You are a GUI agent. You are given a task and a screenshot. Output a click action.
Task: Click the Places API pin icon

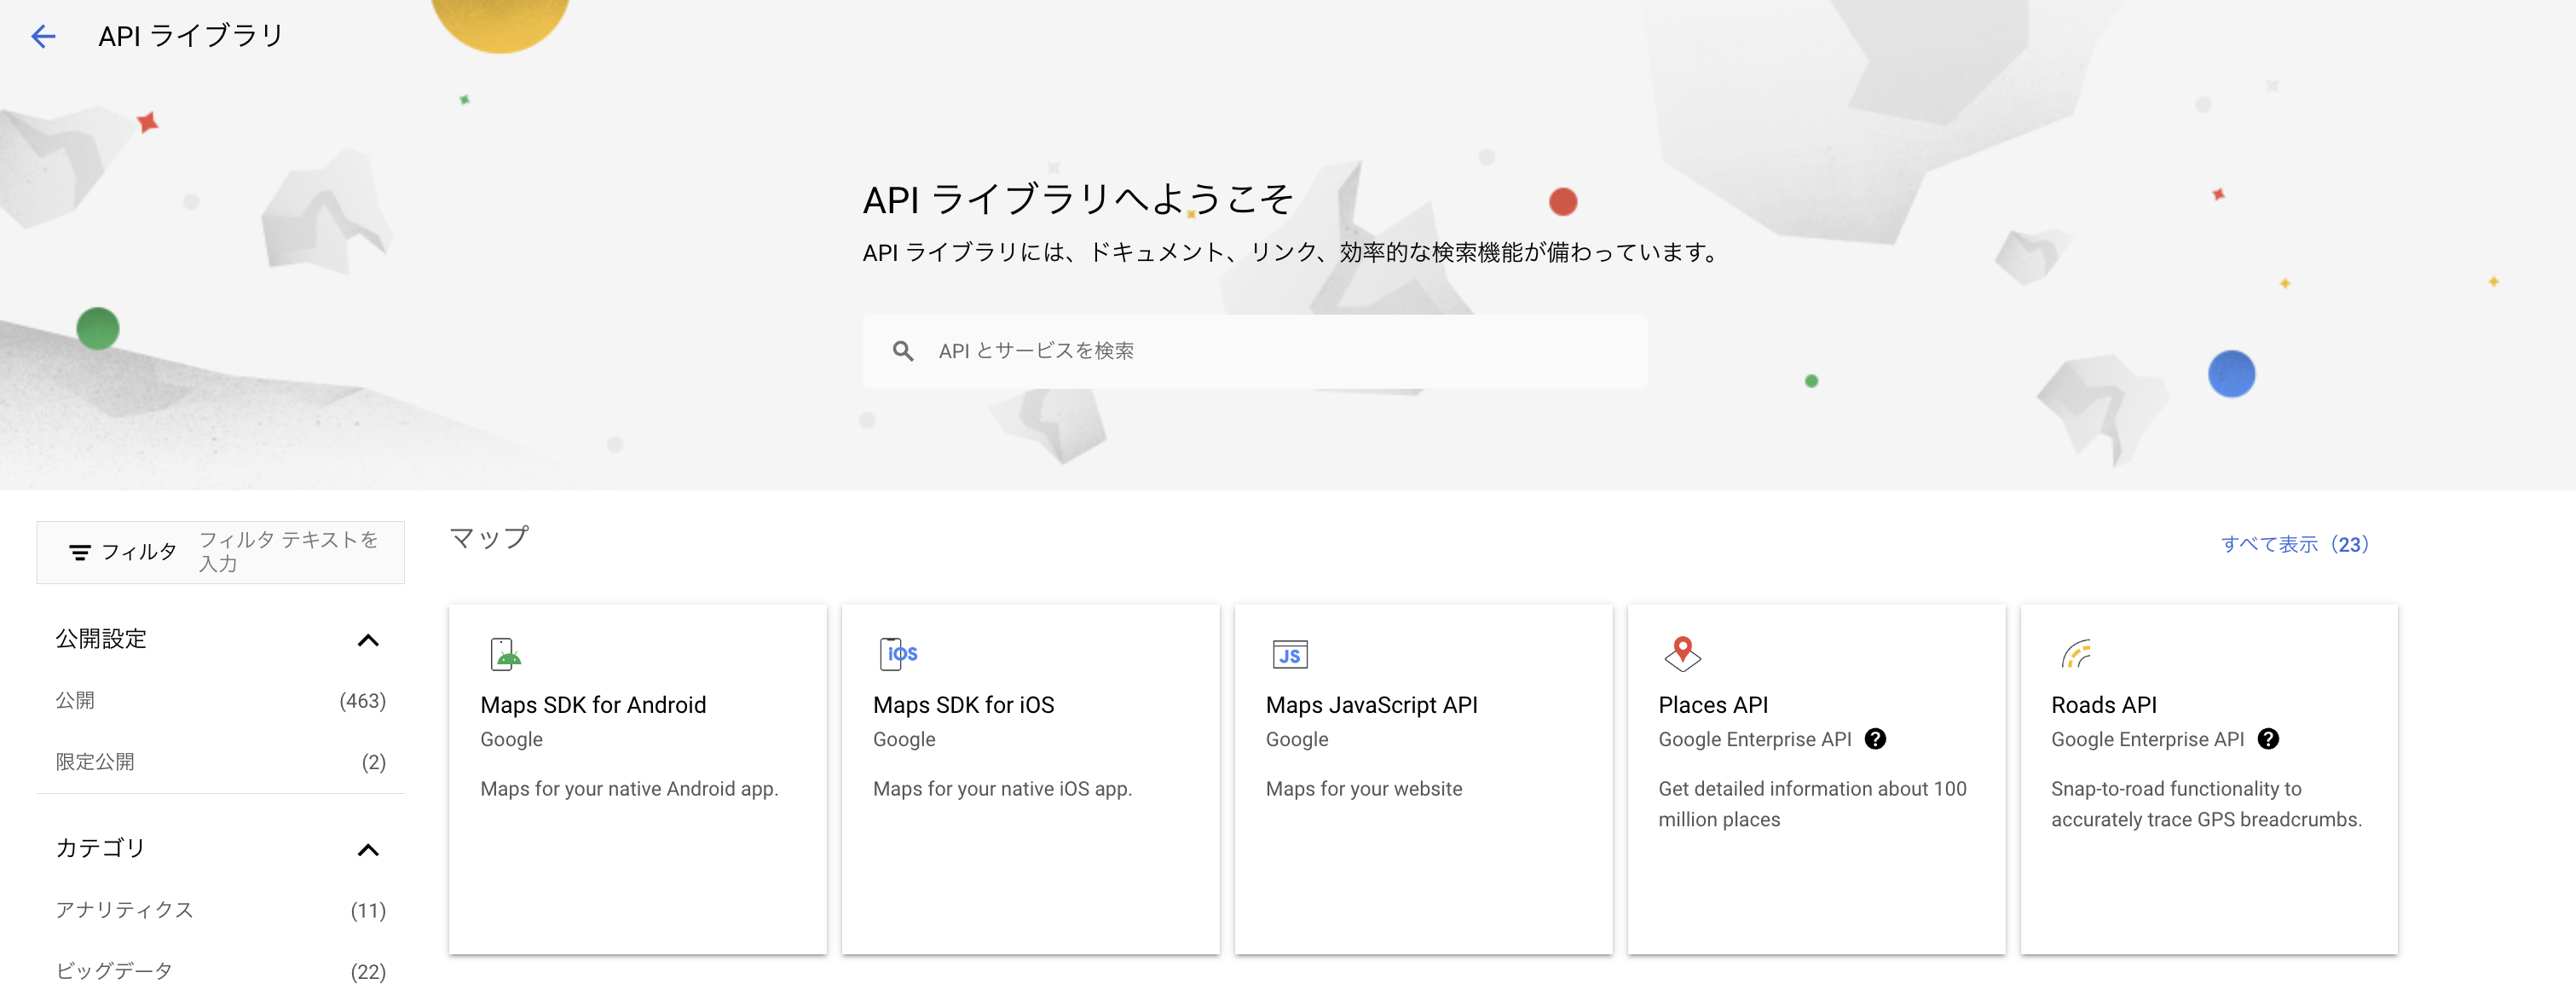click(x=1682, y=654)
